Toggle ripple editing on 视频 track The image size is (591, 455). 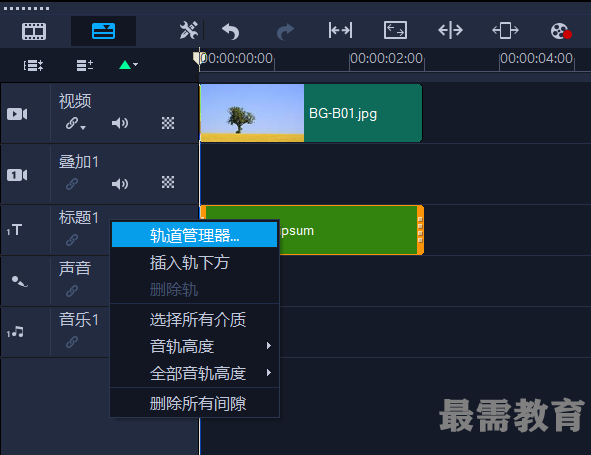click(x=72, y=123)
